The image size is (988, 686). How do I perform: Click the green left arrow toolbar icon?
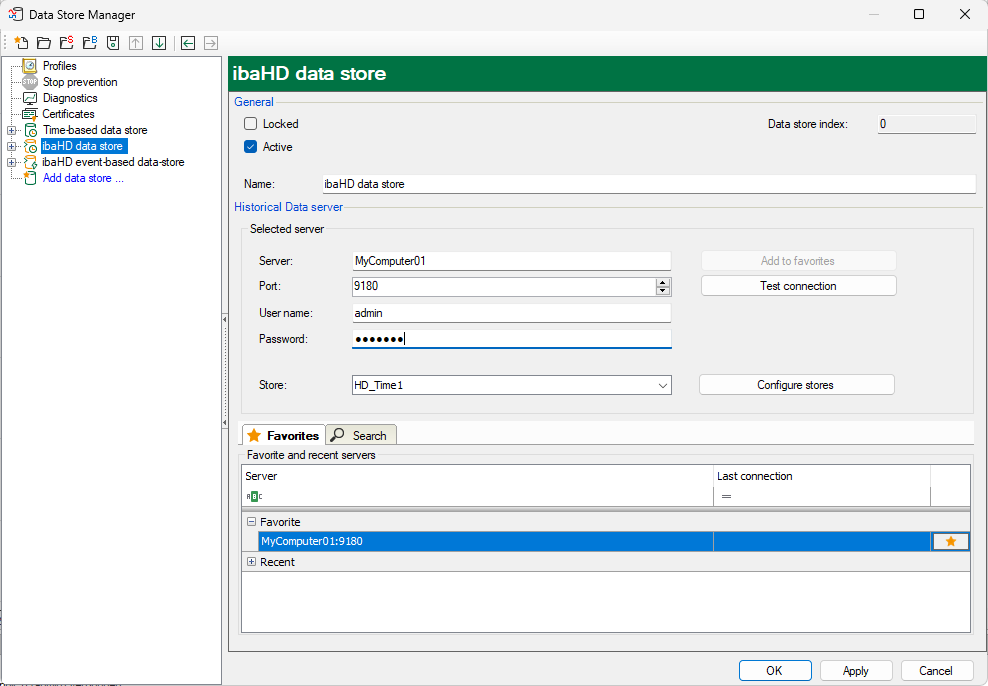(187, 43)
